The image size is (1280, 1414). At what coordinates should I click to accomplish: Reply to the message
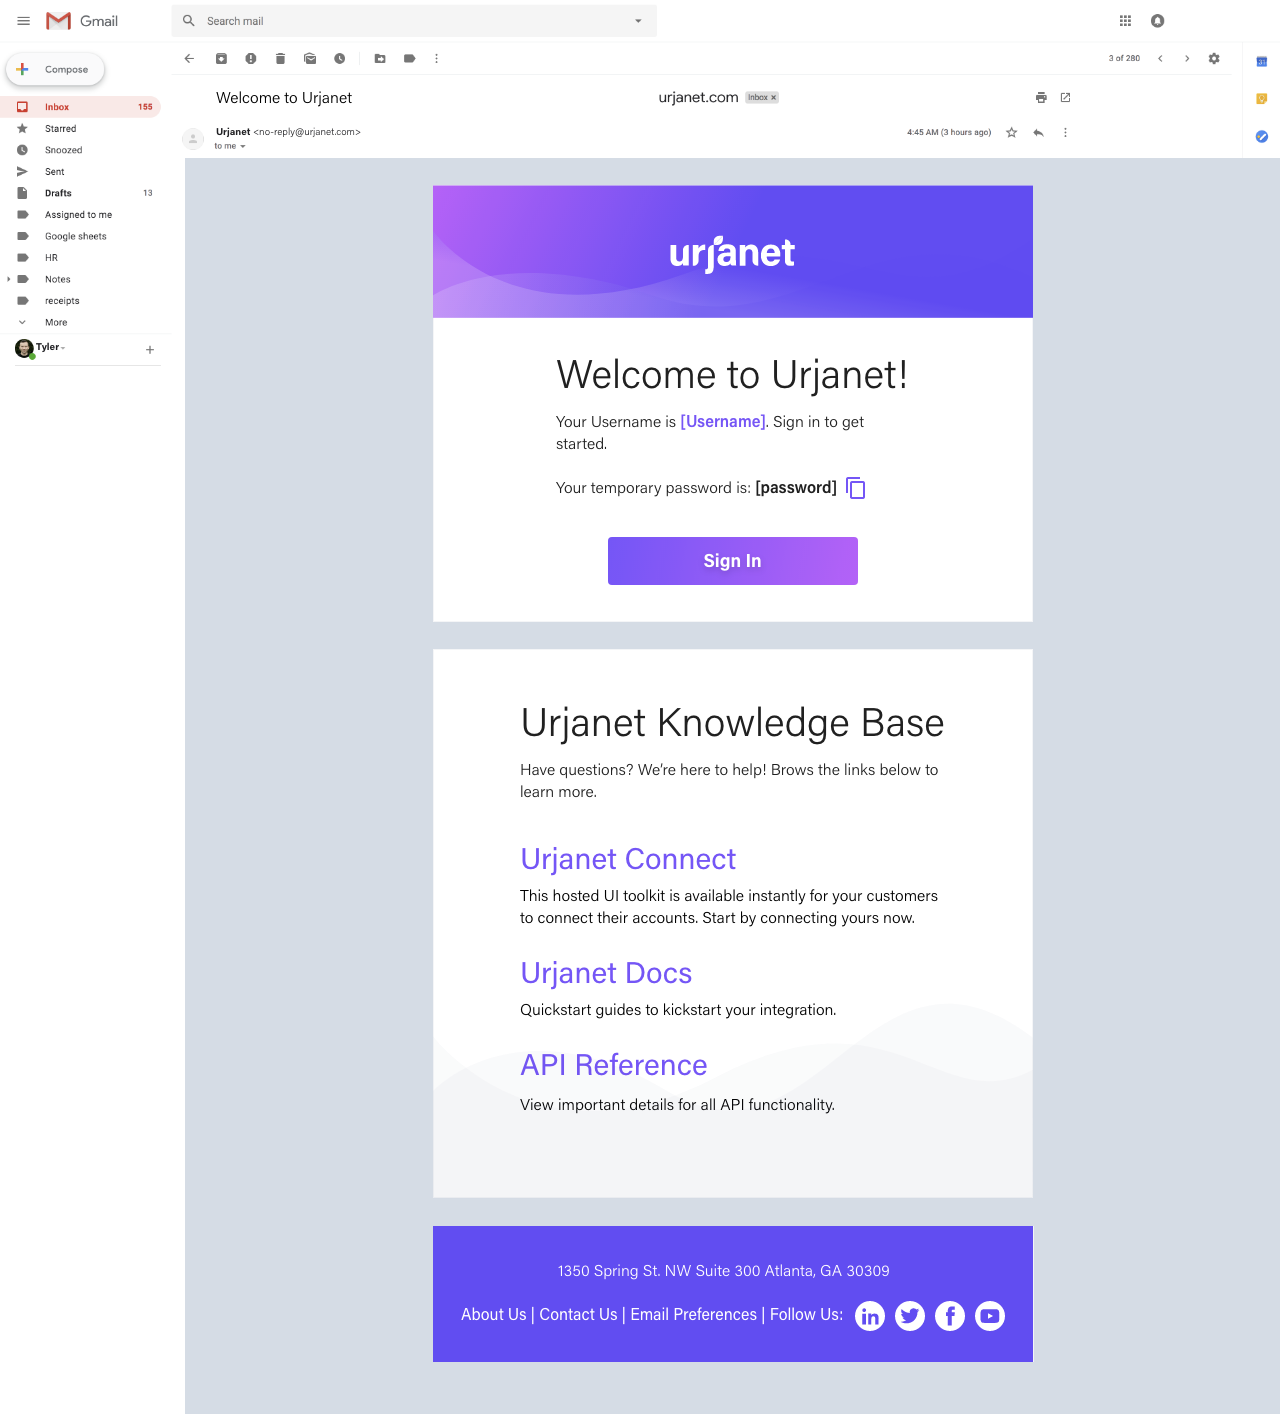(1039, 132)
